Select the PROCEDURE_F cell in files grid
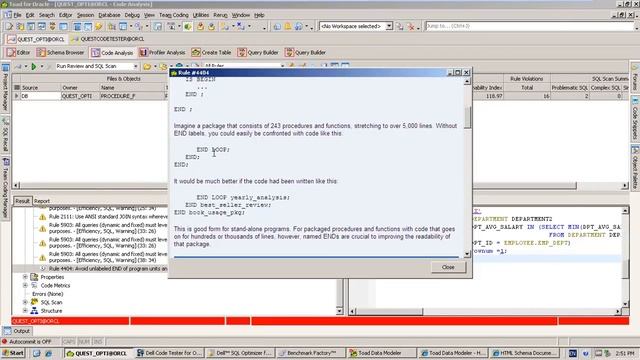640x360 pixels. point(132,96)
